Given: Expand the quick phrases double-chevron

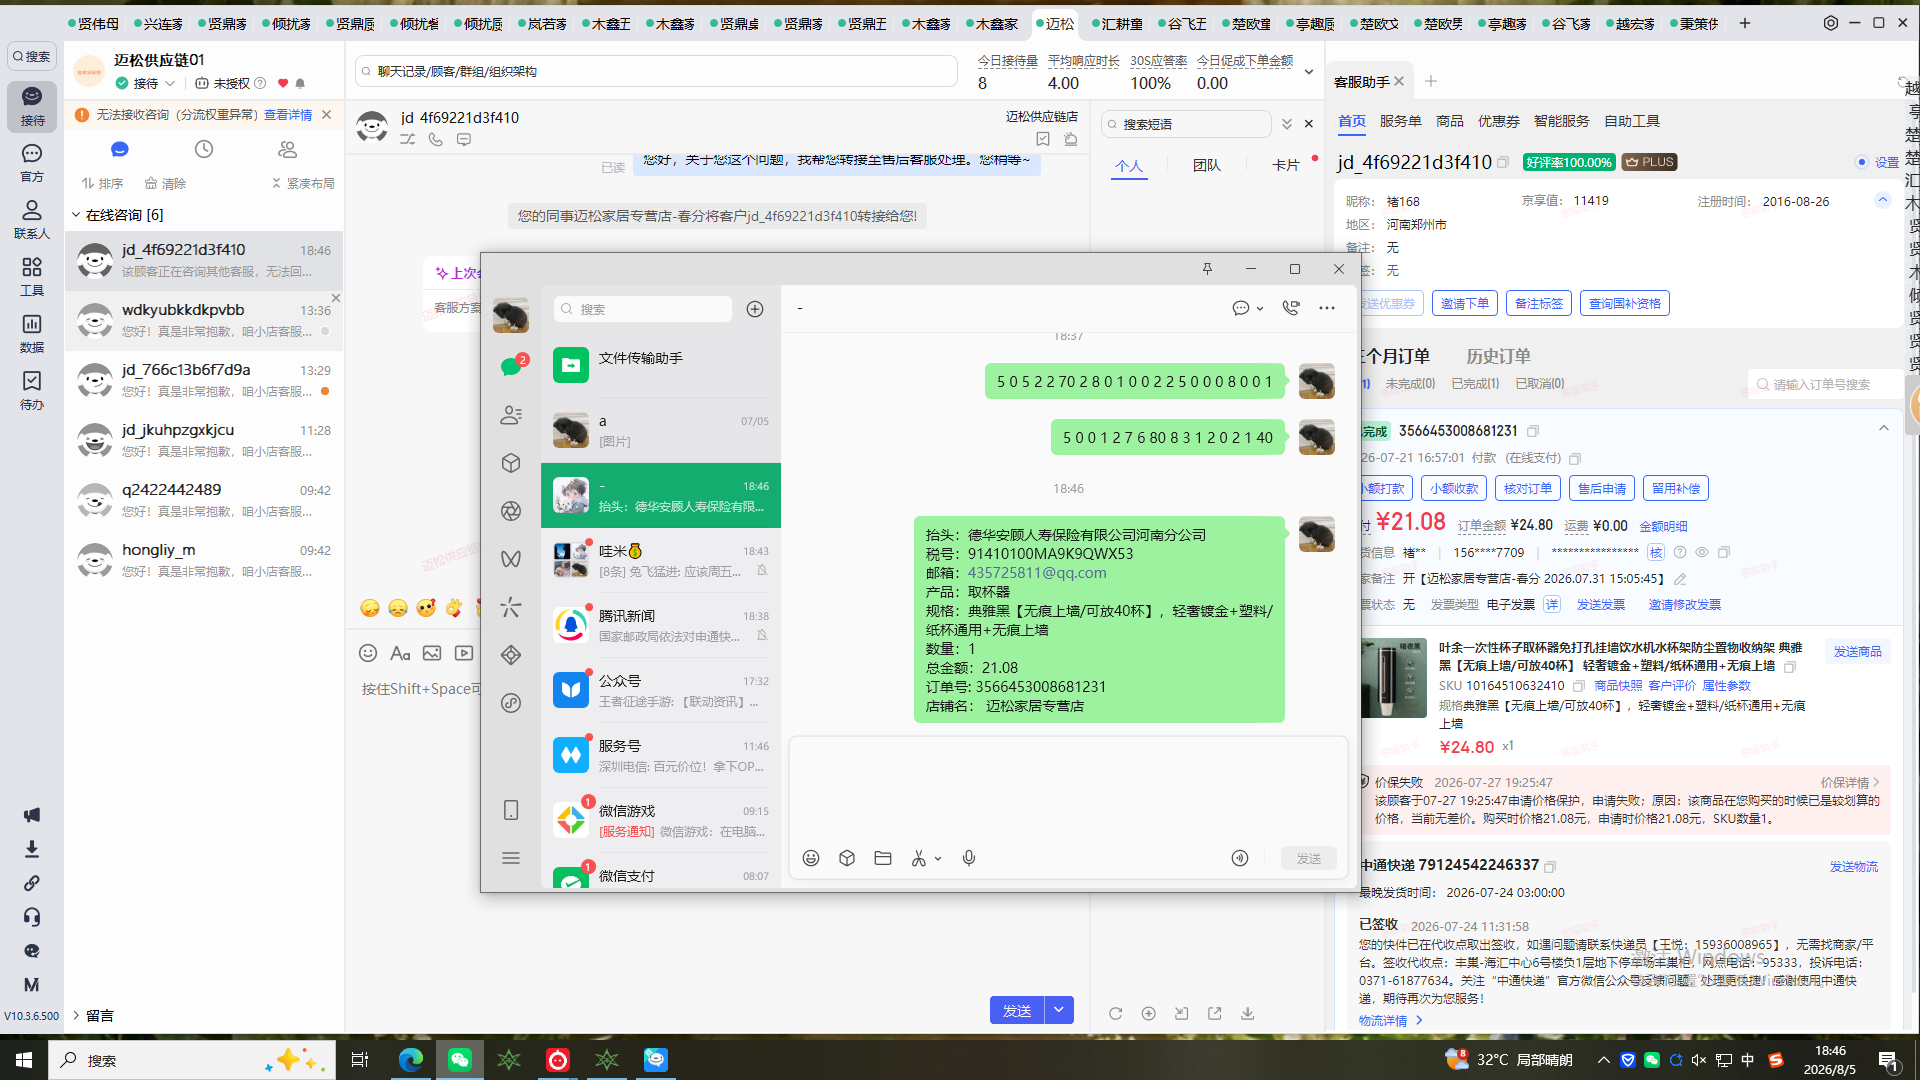Looking at the screenshot, I should 1287,124.
